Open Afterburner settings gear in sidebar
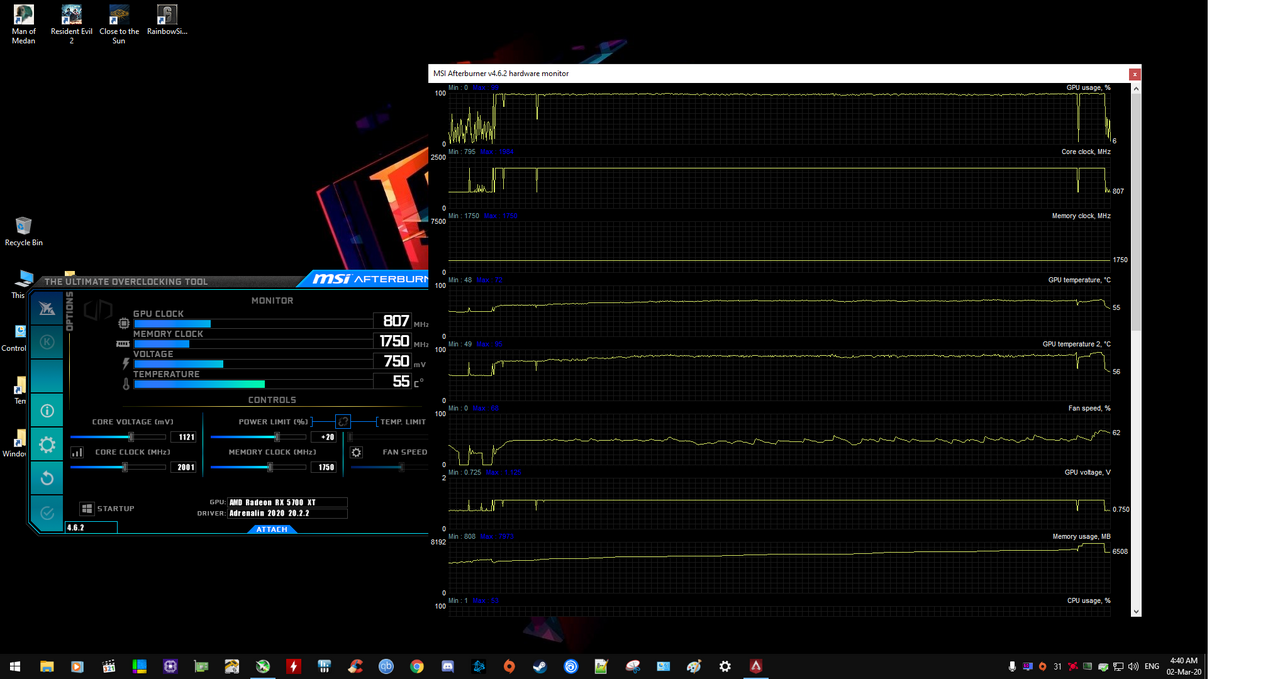Image resolution: width=1280 pixels, height=679 pixels. [x=46, y=444]
